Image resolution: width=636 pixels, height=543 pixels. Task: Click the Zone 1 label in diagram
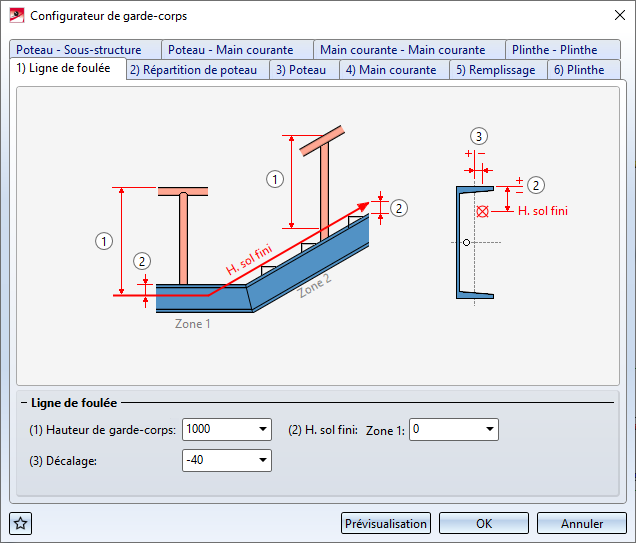(192, 324)
